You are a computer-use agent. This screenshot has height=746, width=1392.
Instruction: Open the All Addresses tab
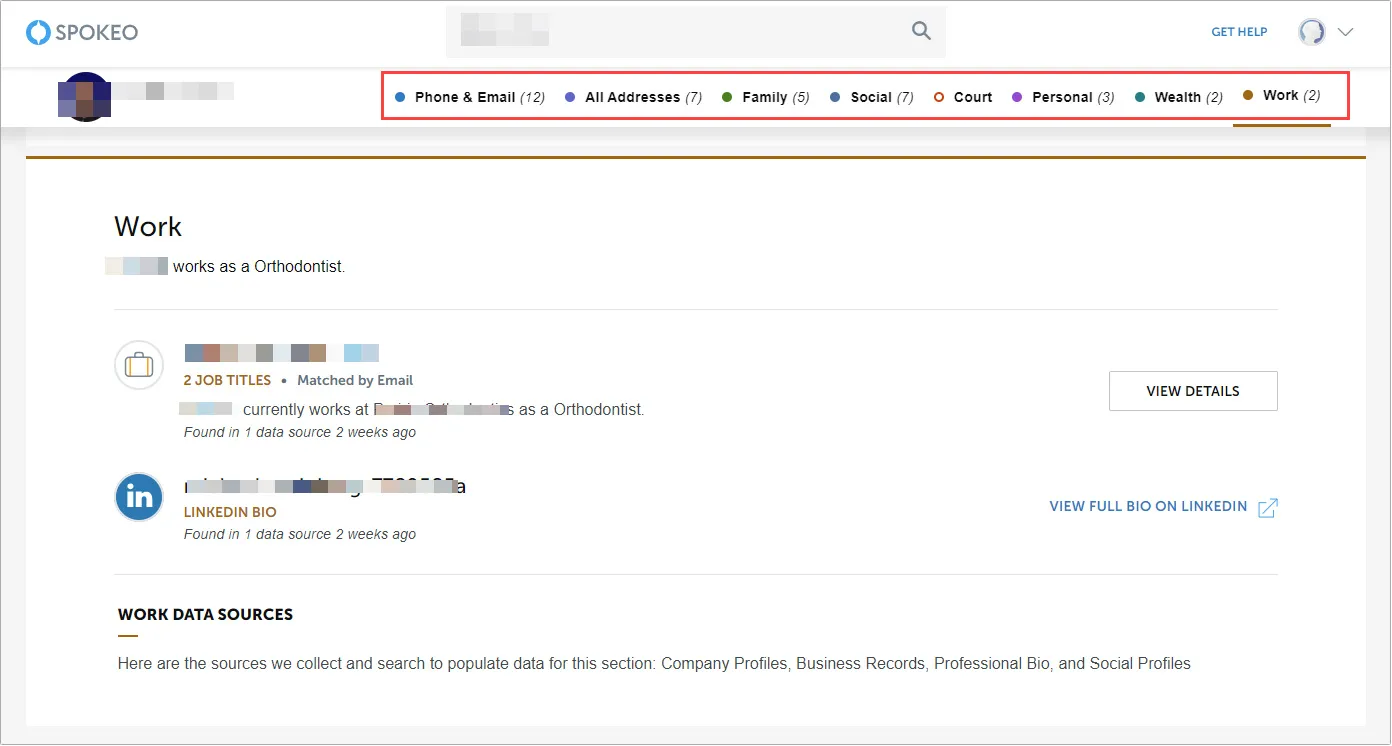tap(636, 97)
